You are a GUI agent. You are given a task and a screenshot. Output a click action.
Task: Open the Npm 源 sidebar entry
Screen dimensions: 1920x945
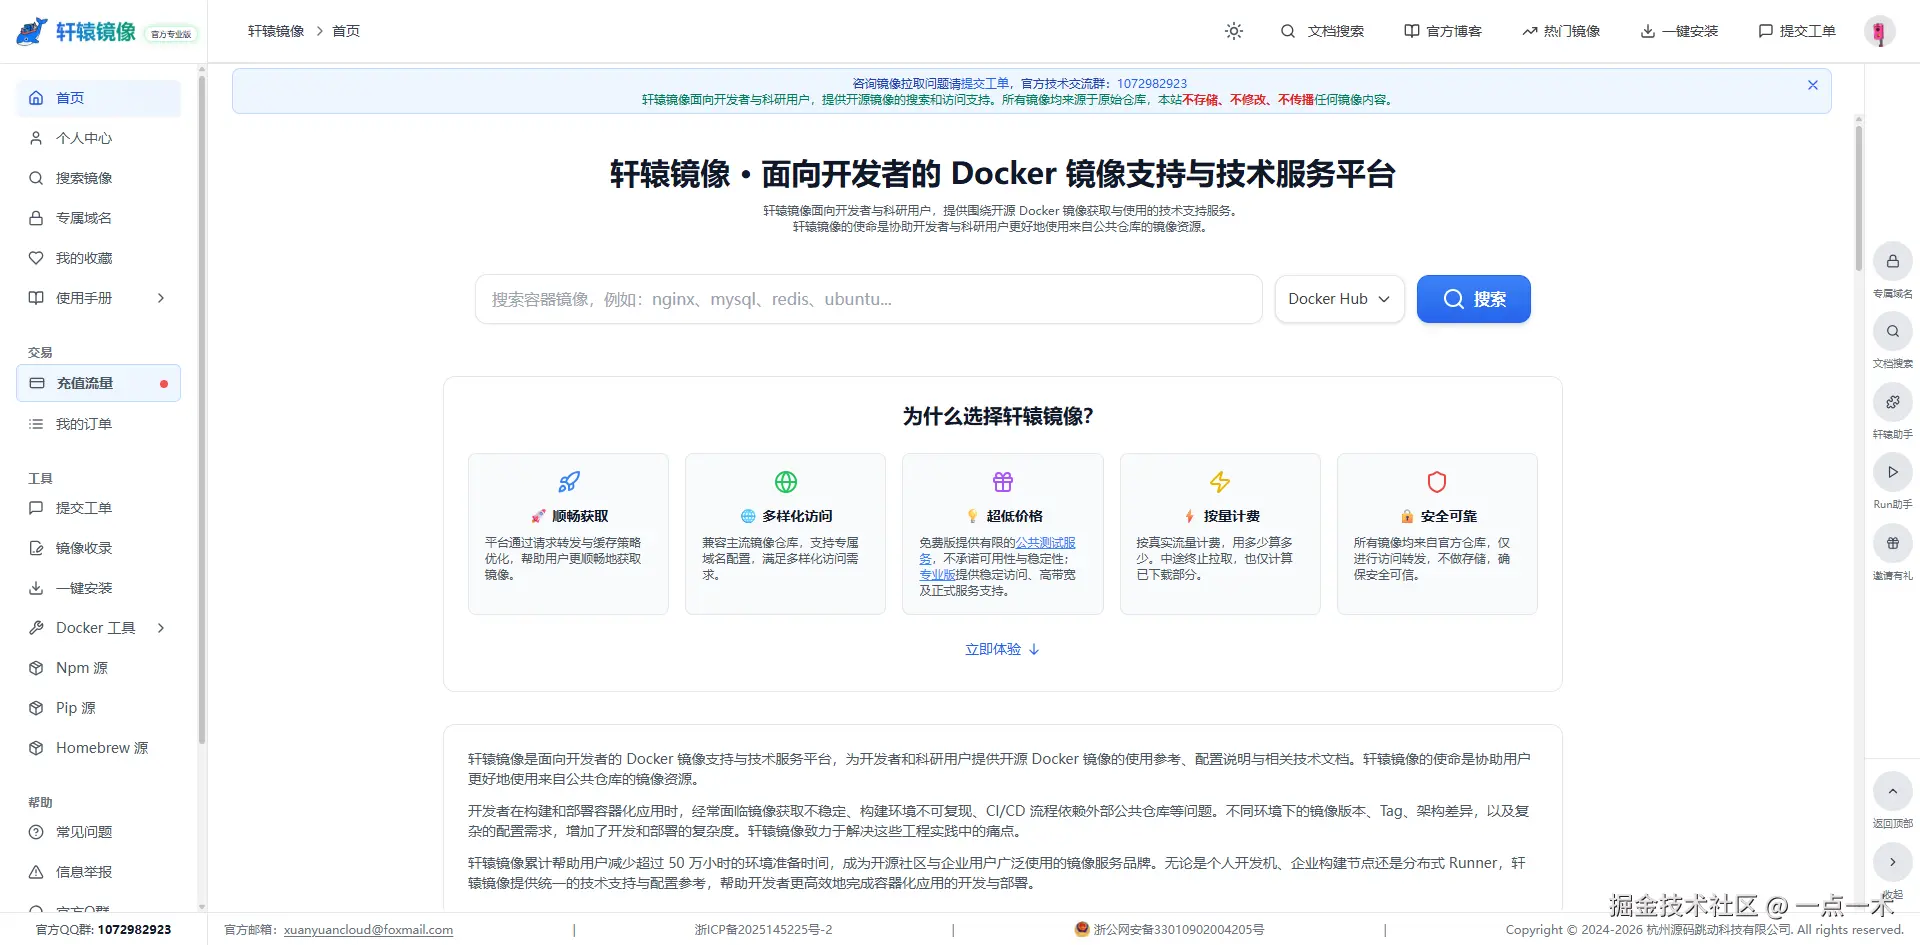tap(80, 667)
